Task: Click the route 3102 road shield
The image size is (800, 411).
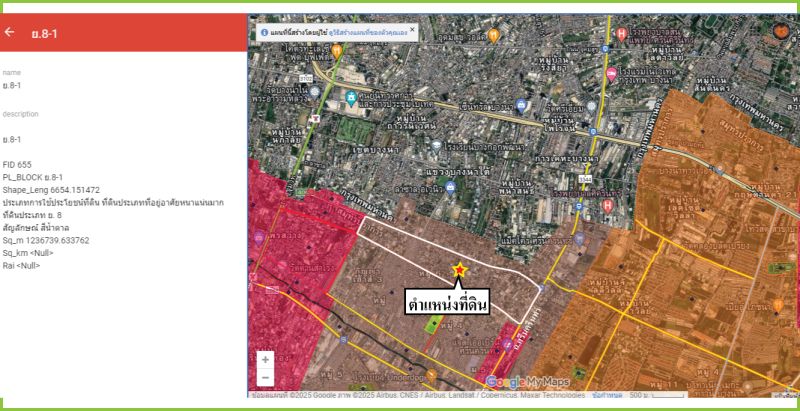Action: (x=306, y=79)
